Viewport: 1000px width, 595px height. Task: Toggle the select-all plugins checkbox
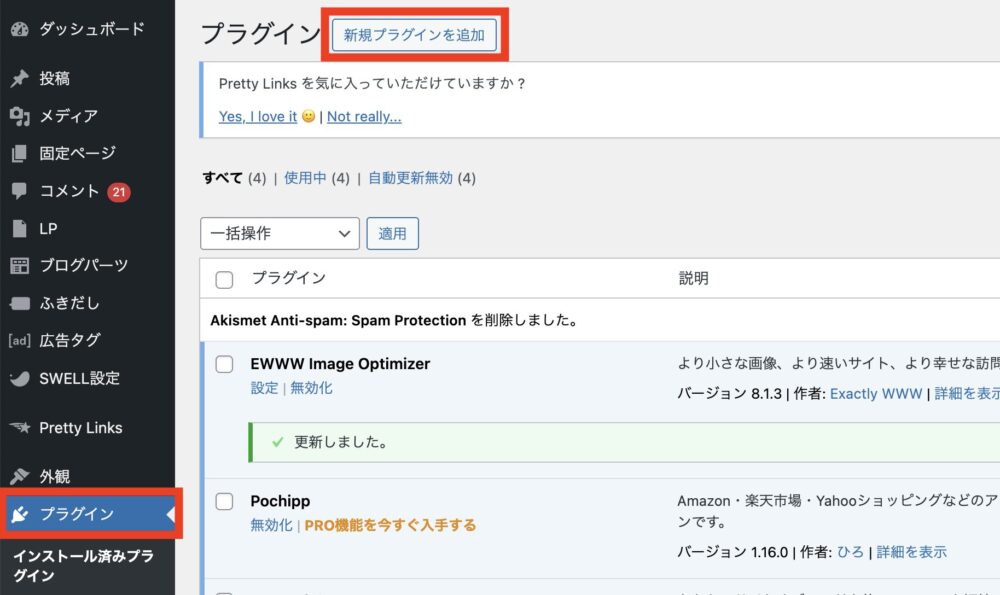coord(224,279)
